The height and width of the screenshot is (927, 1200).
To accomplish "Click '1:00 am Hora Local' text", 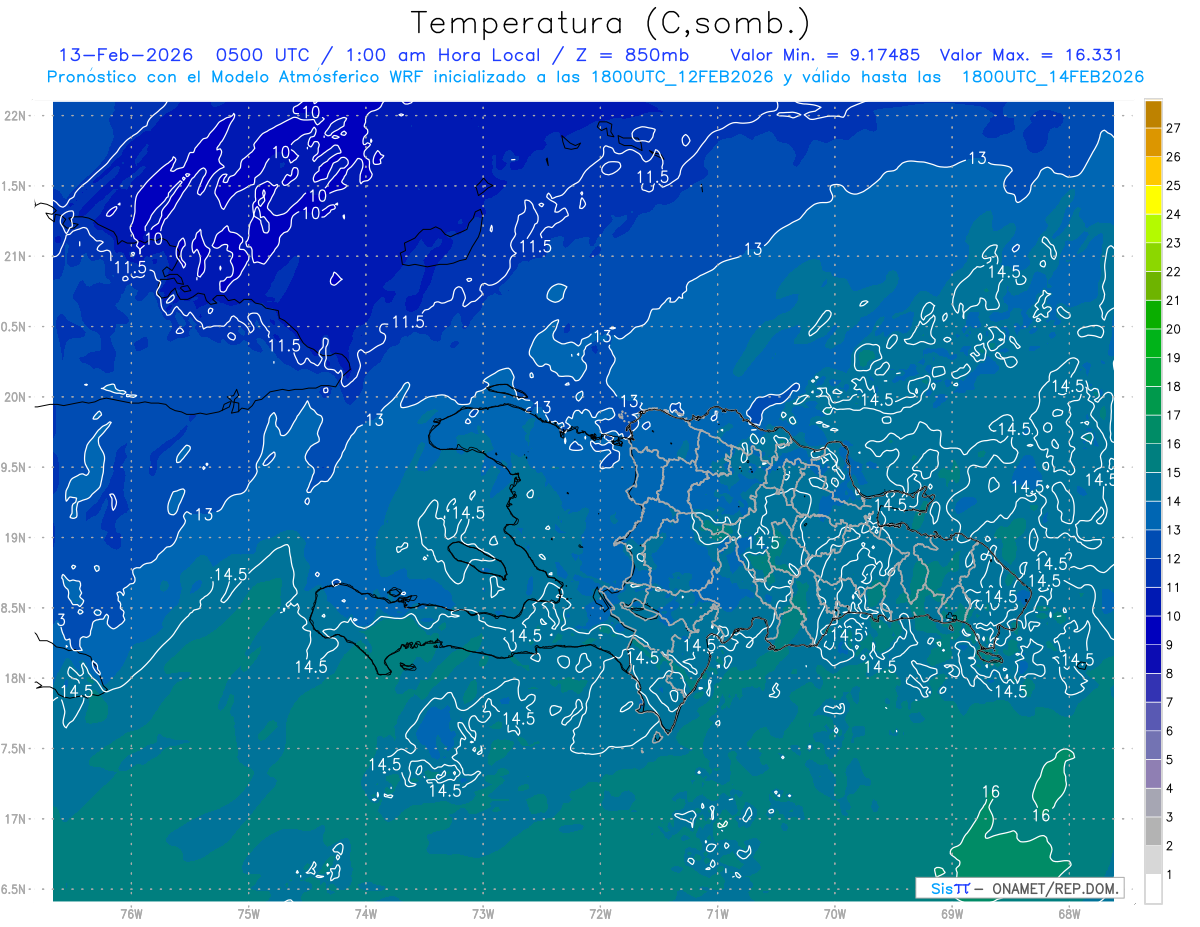I will (443, 55).
